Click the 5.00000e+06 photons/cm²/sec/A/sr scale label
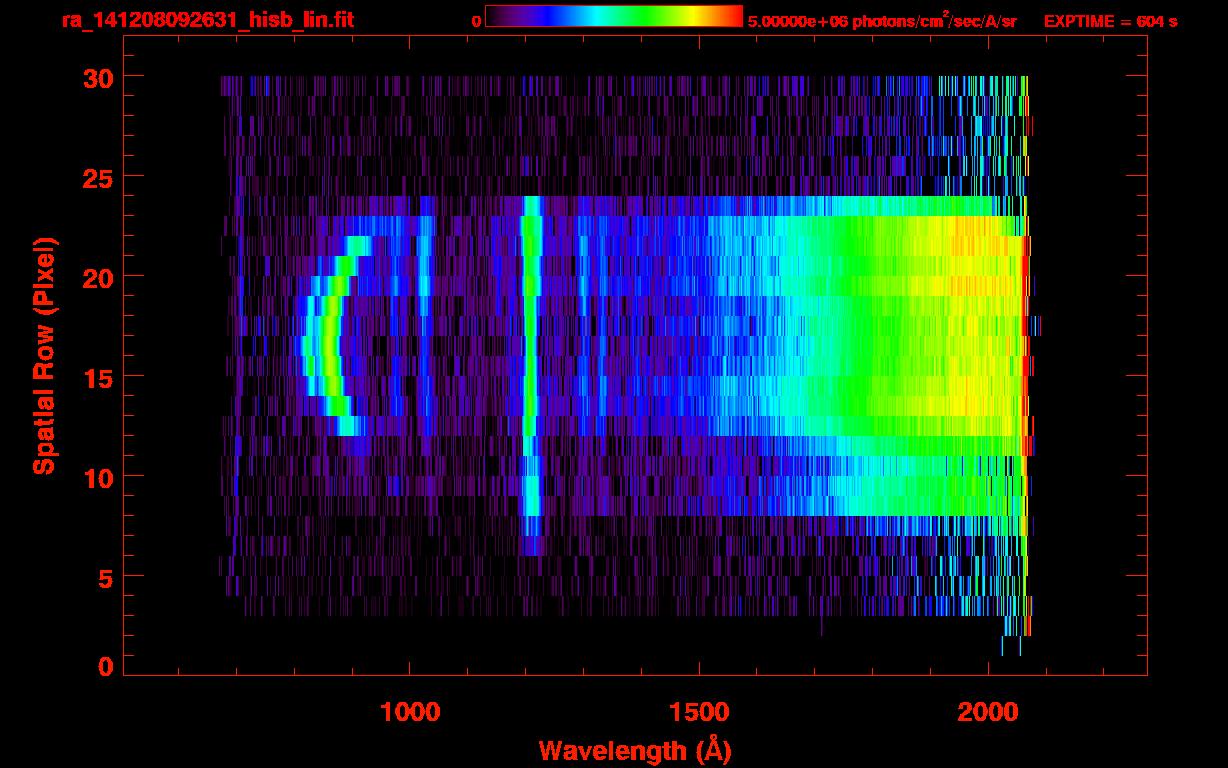Viewport: 1228px width, 768px height. point(882,20)
